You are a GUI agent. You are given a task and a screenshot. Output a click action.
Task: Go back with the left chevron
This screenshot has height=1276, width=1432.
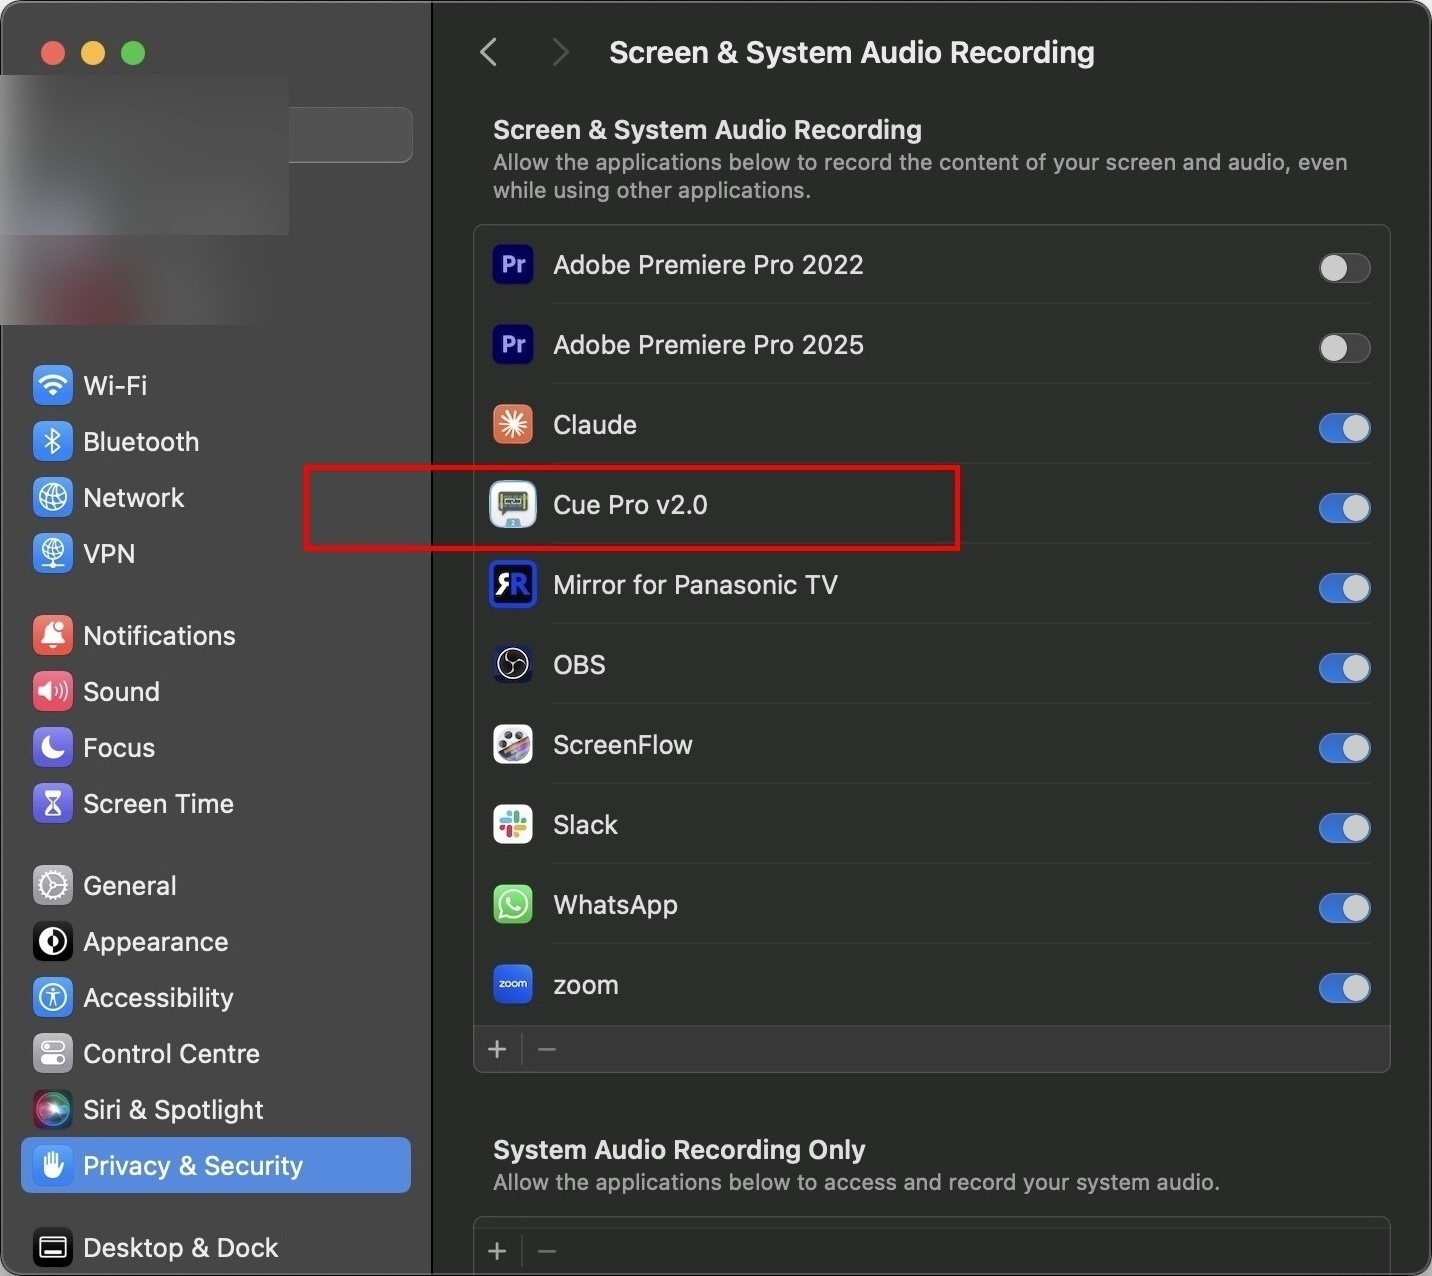(489, 52)
